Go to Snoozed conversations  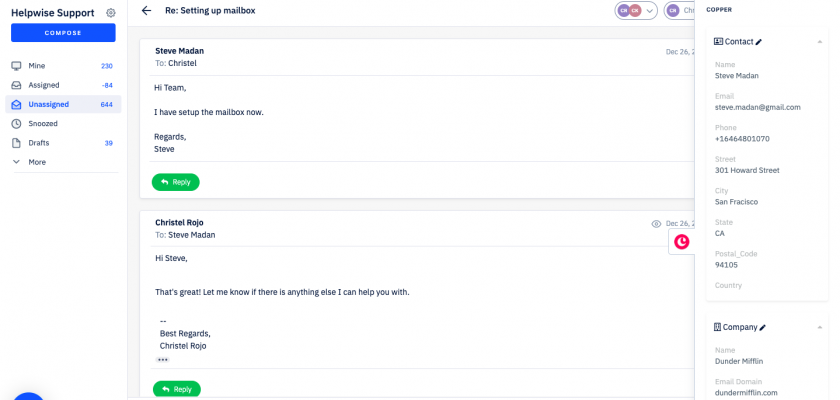(43, 123)
